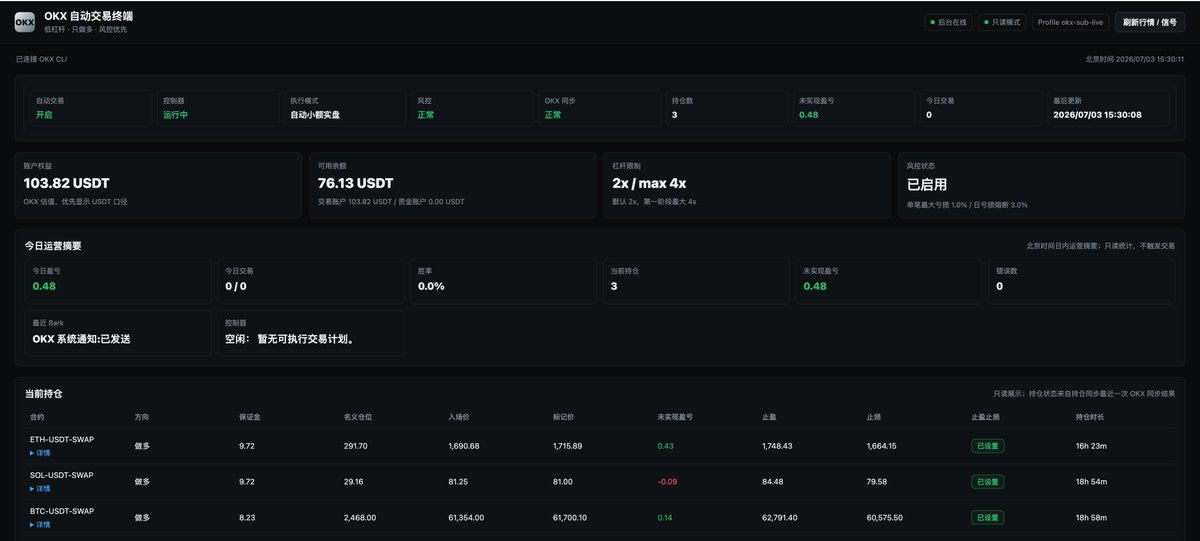Viewport: 1200px width, 541px height.
Task: Click the 刷新行情 / 信号 button
Action: (x=1150, y=22)
